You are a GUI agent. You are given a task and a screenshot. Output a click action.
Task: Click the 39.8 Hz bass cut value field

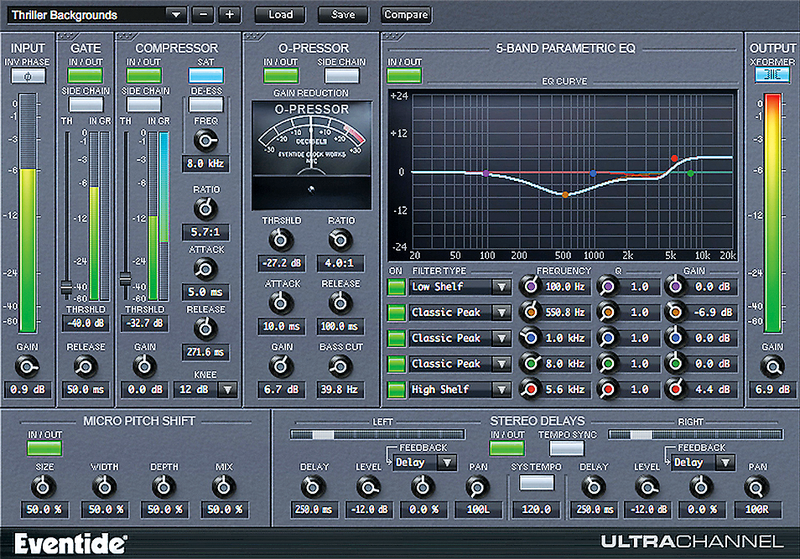point(340,390)
